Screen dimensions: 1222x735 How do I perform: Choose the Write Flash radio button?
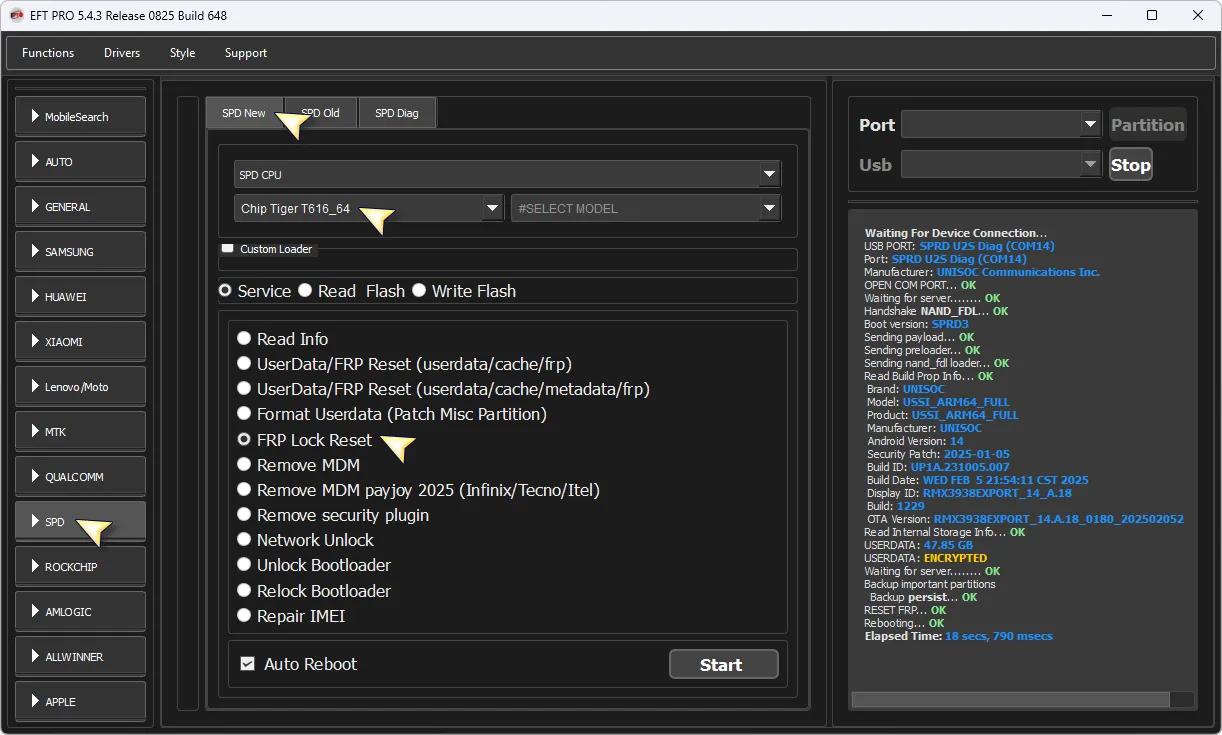pyautogui.click(x=419, y=291)
